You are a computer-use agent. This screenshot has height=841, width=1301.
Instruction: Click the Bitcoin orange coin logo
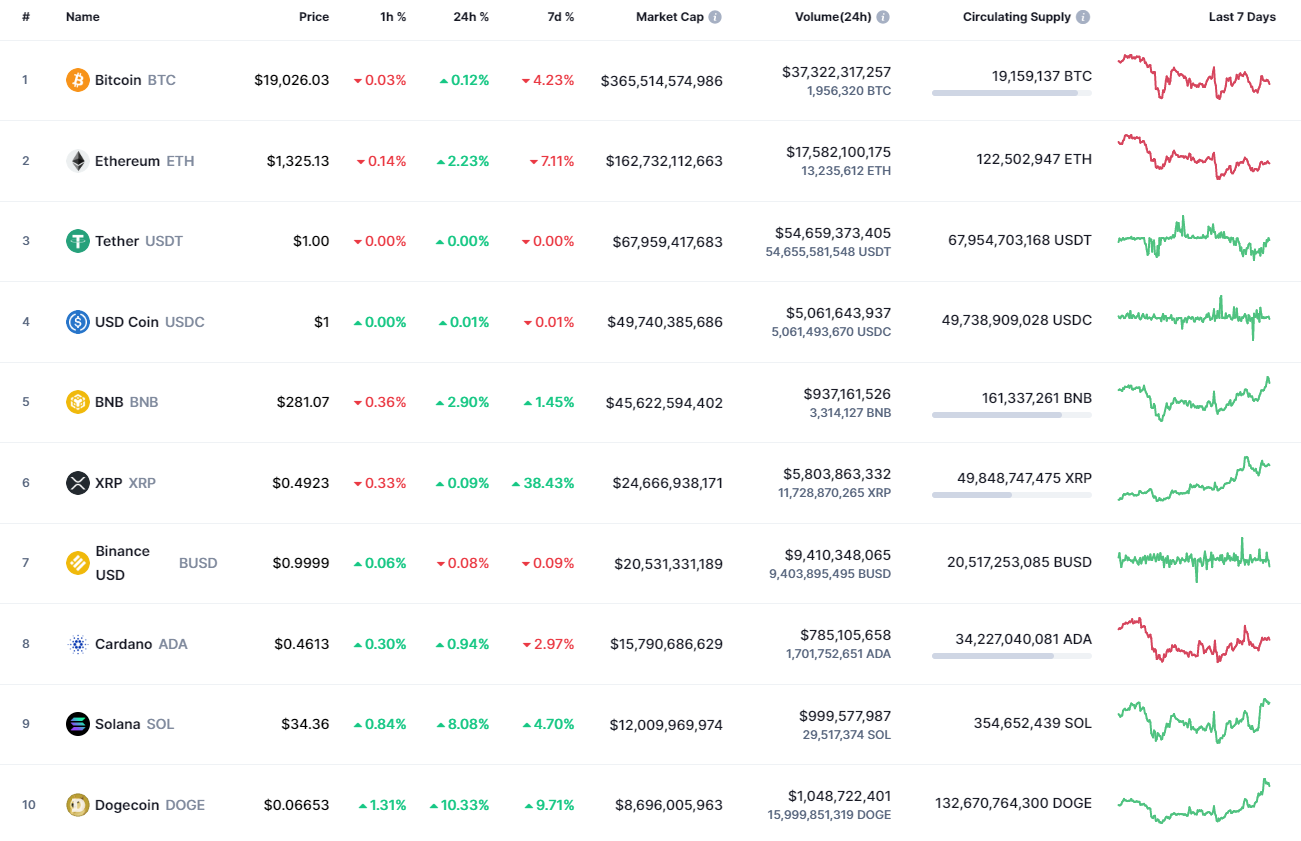[78, 80]
